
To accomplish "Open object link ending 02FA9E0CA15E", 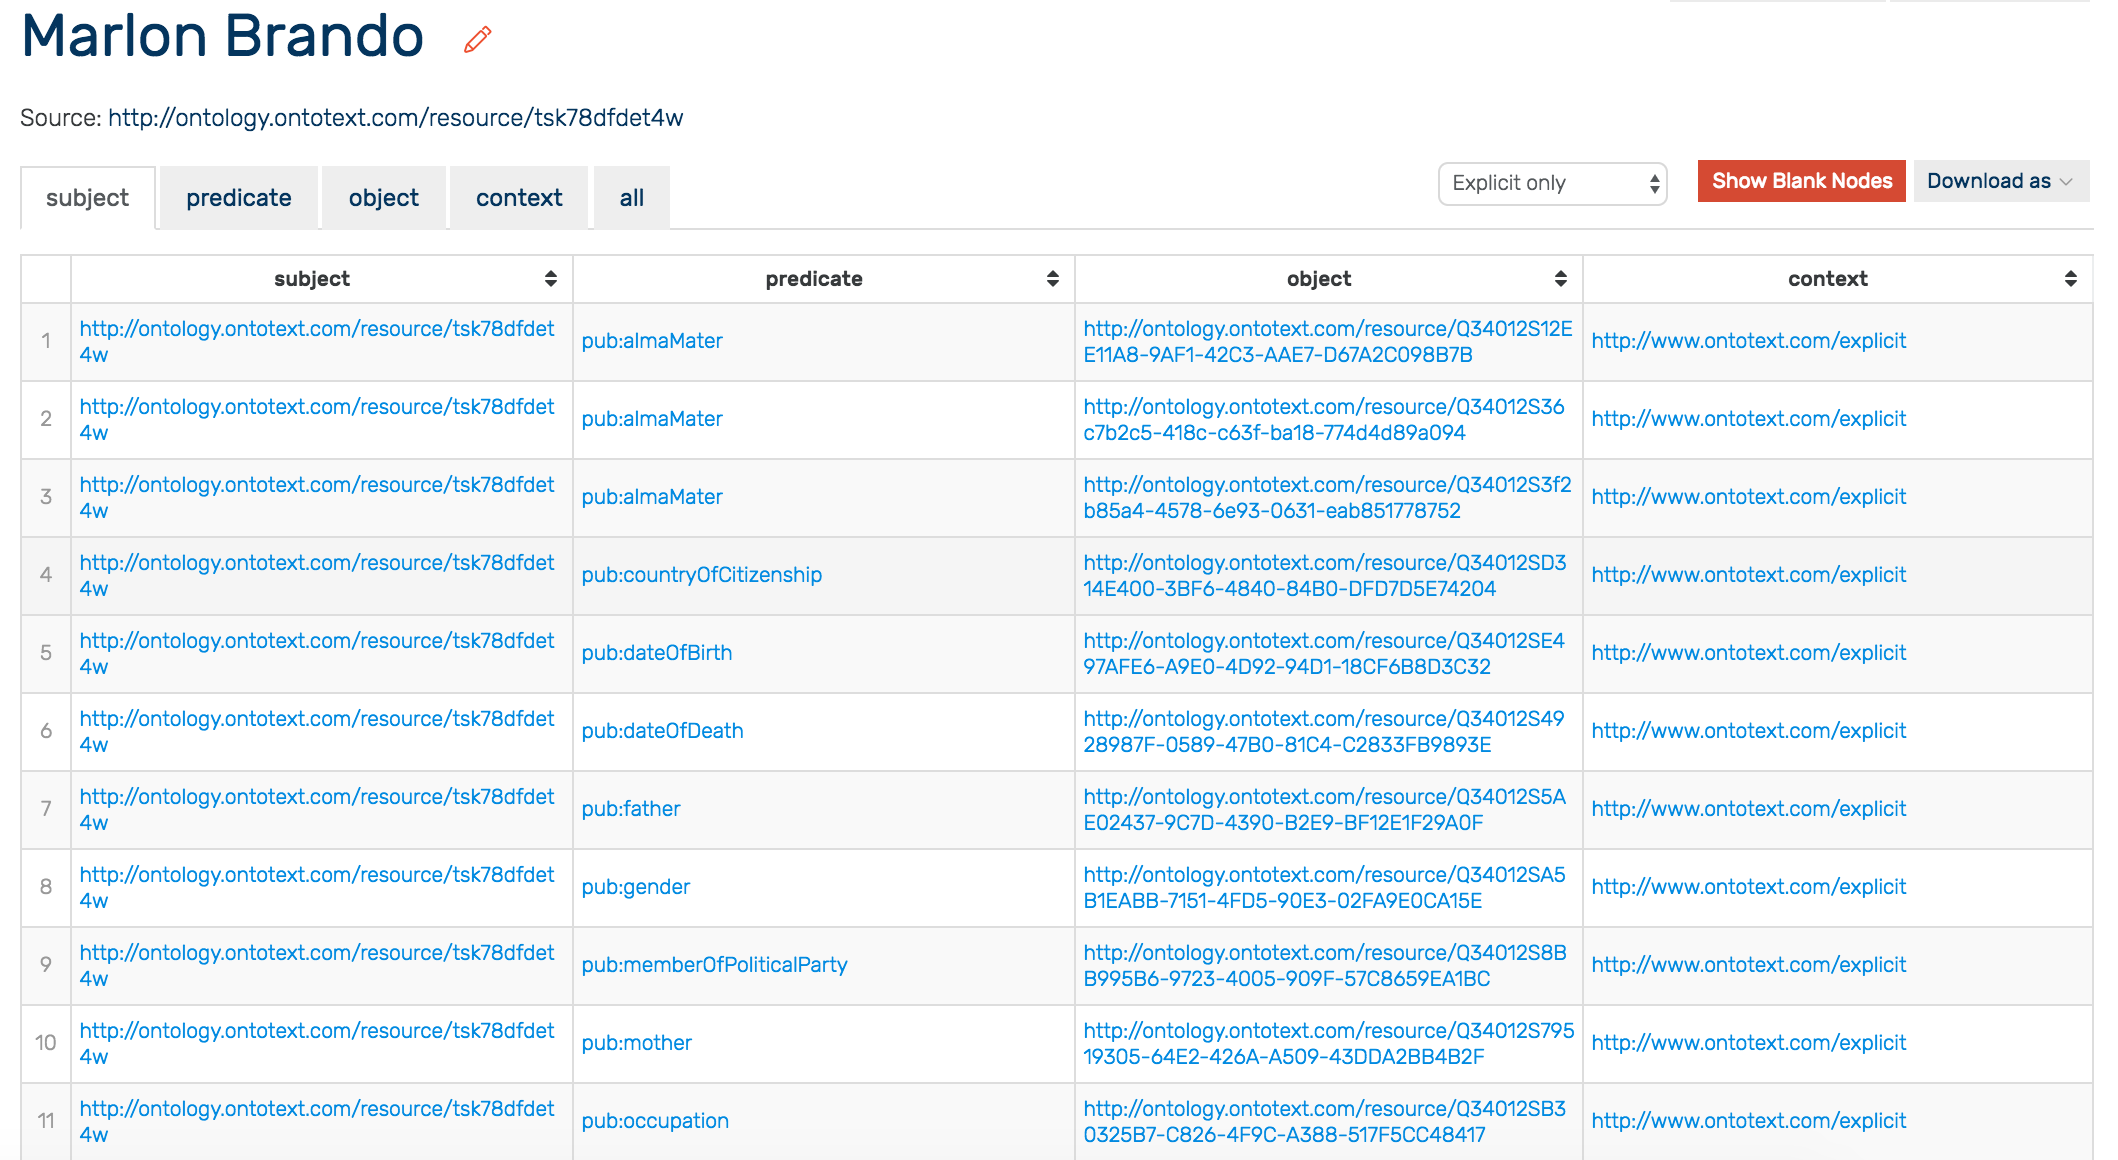I will click(x=1325, y=888).
